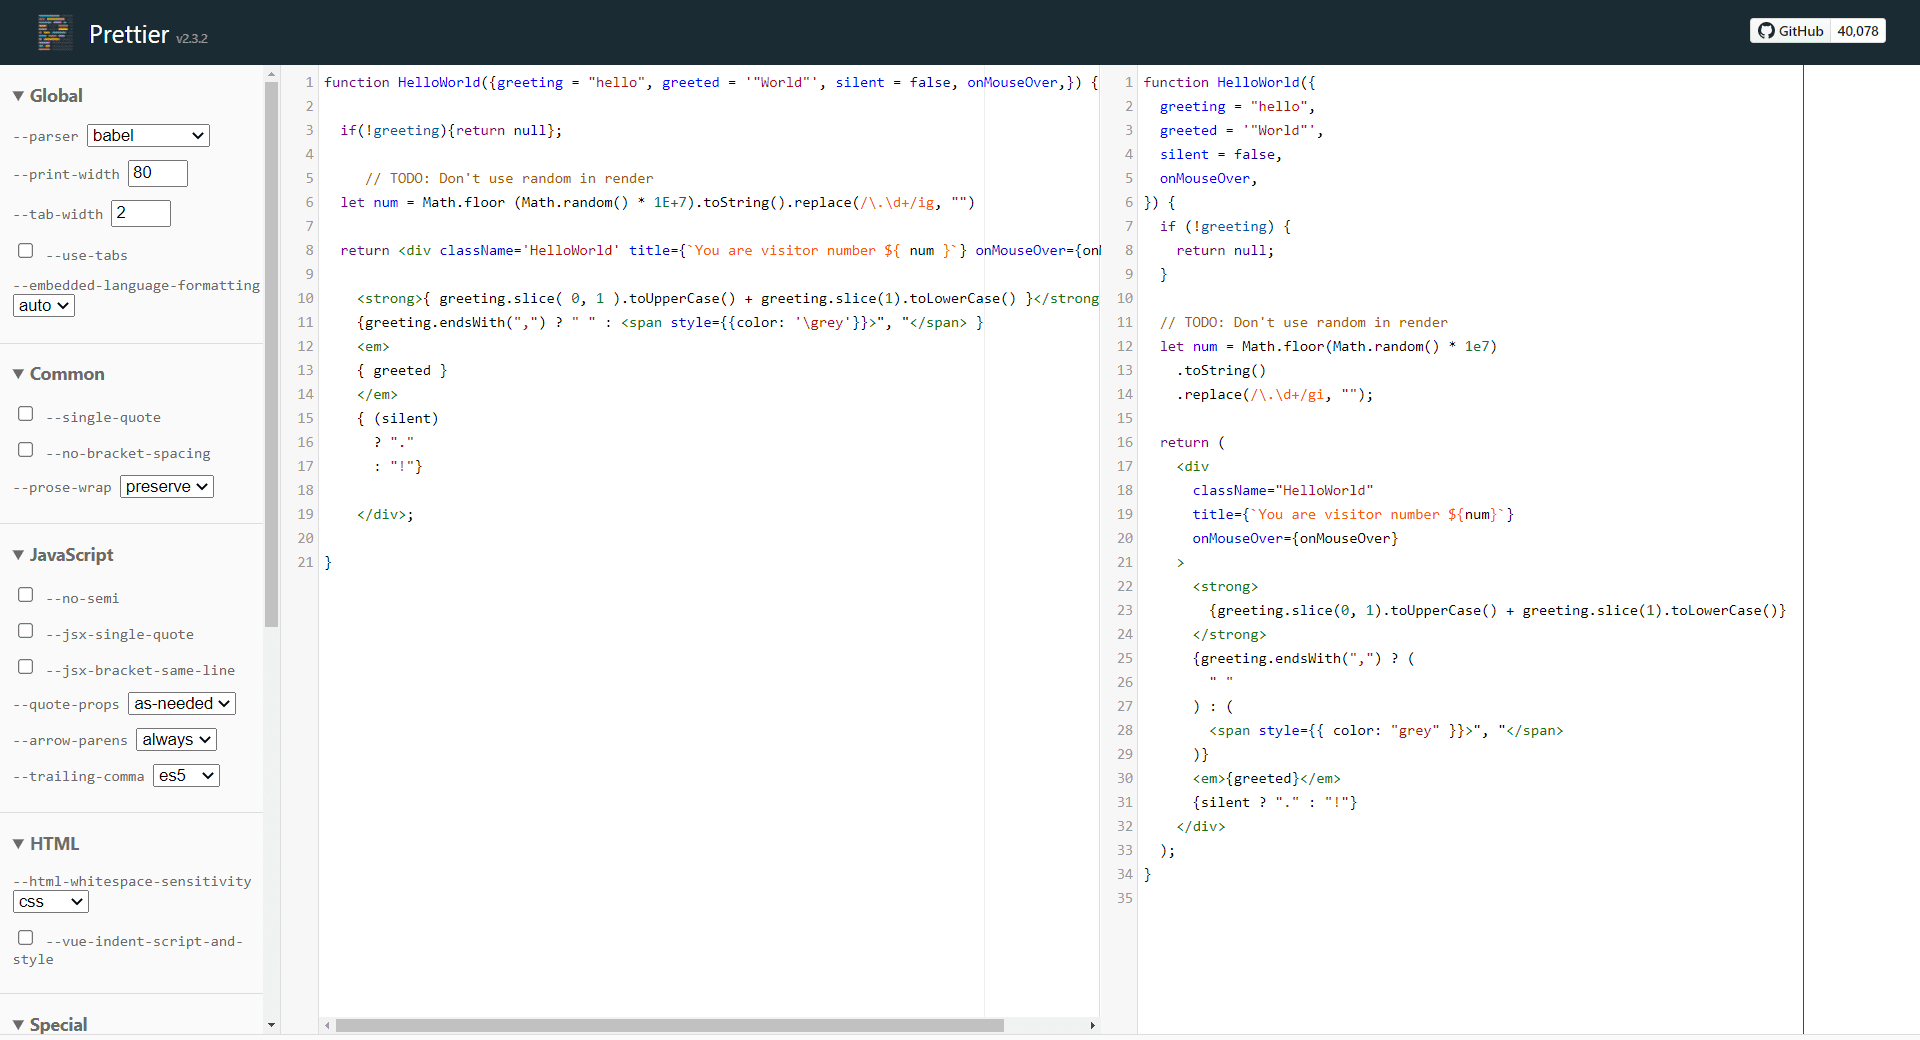This screenshot has width=1920, height=1040.
Task: Click the Prettier logo icon
Action: click(x=55, y=33)
